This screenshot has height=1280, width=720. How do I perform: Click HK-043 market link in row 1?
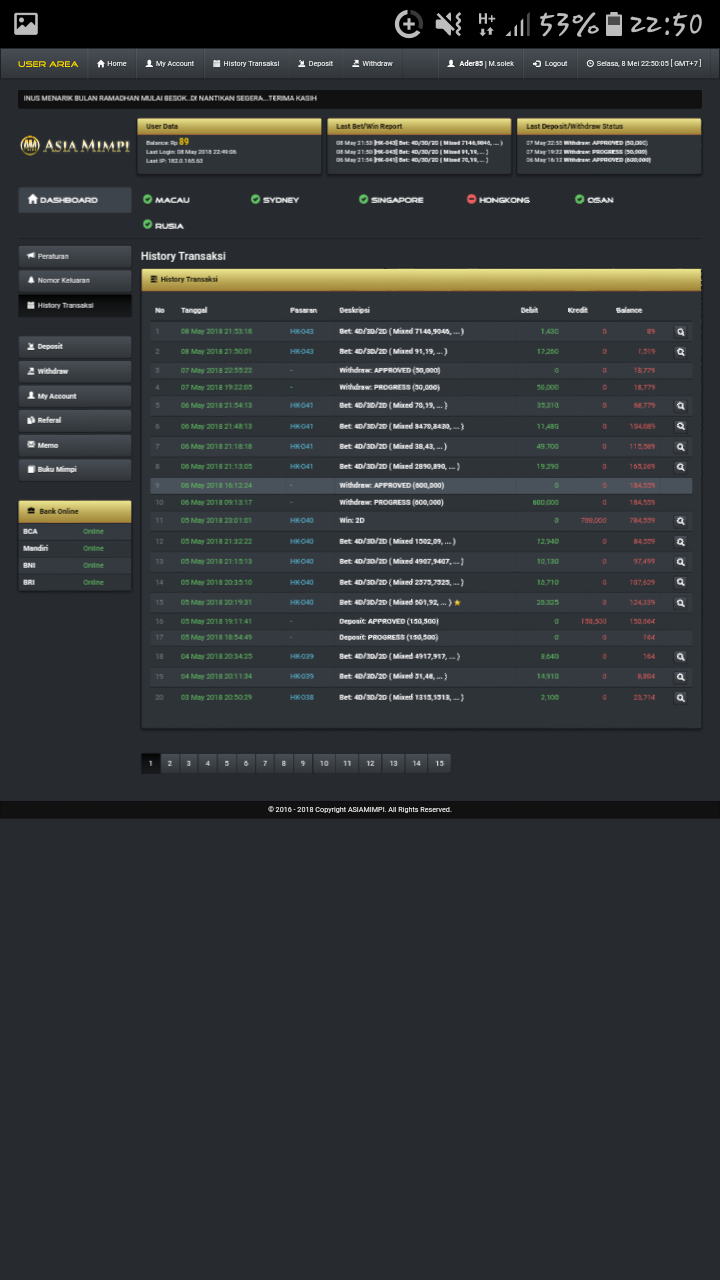click(x=301, y=331)
